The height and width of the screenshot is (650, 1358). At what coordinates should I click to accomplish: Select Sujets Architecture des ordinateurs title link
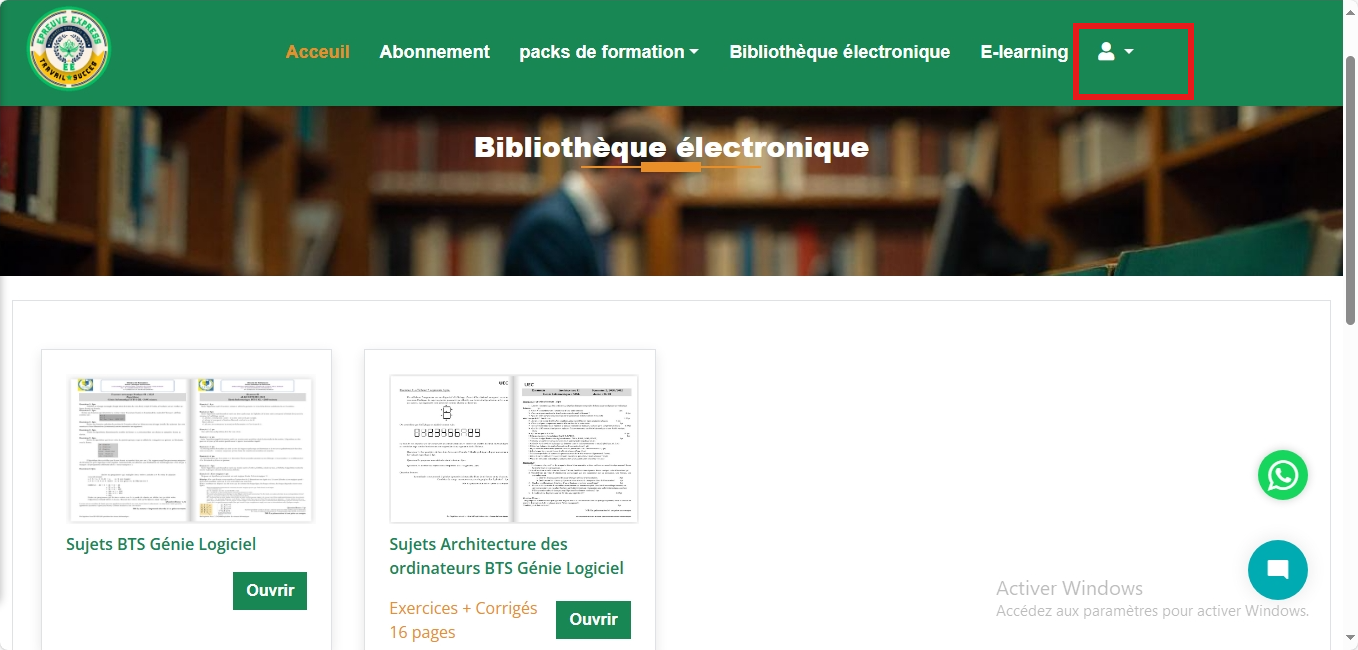pyautogui.click(x=506, y=556)
